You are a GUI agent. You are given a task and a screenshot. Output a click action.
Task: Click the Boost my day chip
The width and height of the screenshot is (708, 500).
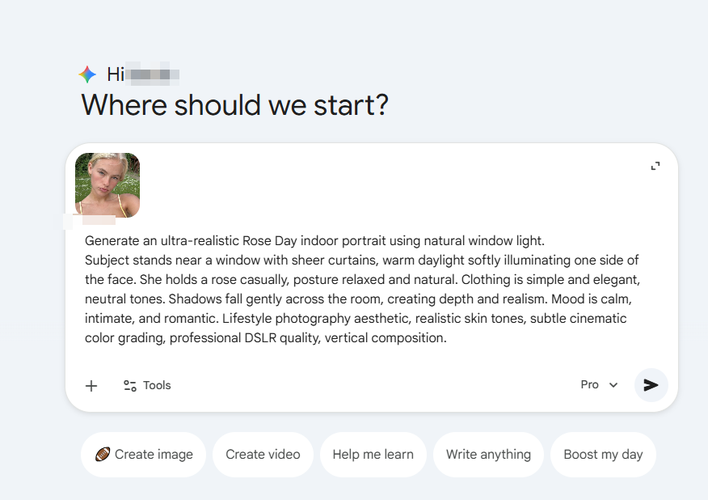tap(603, 454)
